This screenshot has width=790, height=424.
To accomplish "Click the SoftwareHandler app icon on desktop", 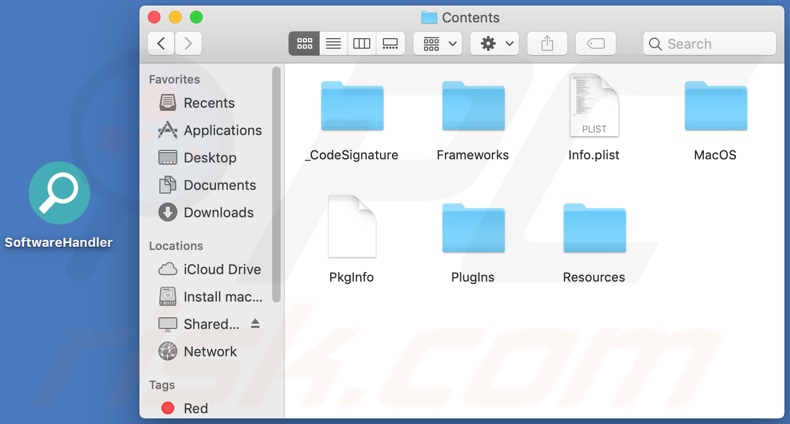I will pos(59,194).
